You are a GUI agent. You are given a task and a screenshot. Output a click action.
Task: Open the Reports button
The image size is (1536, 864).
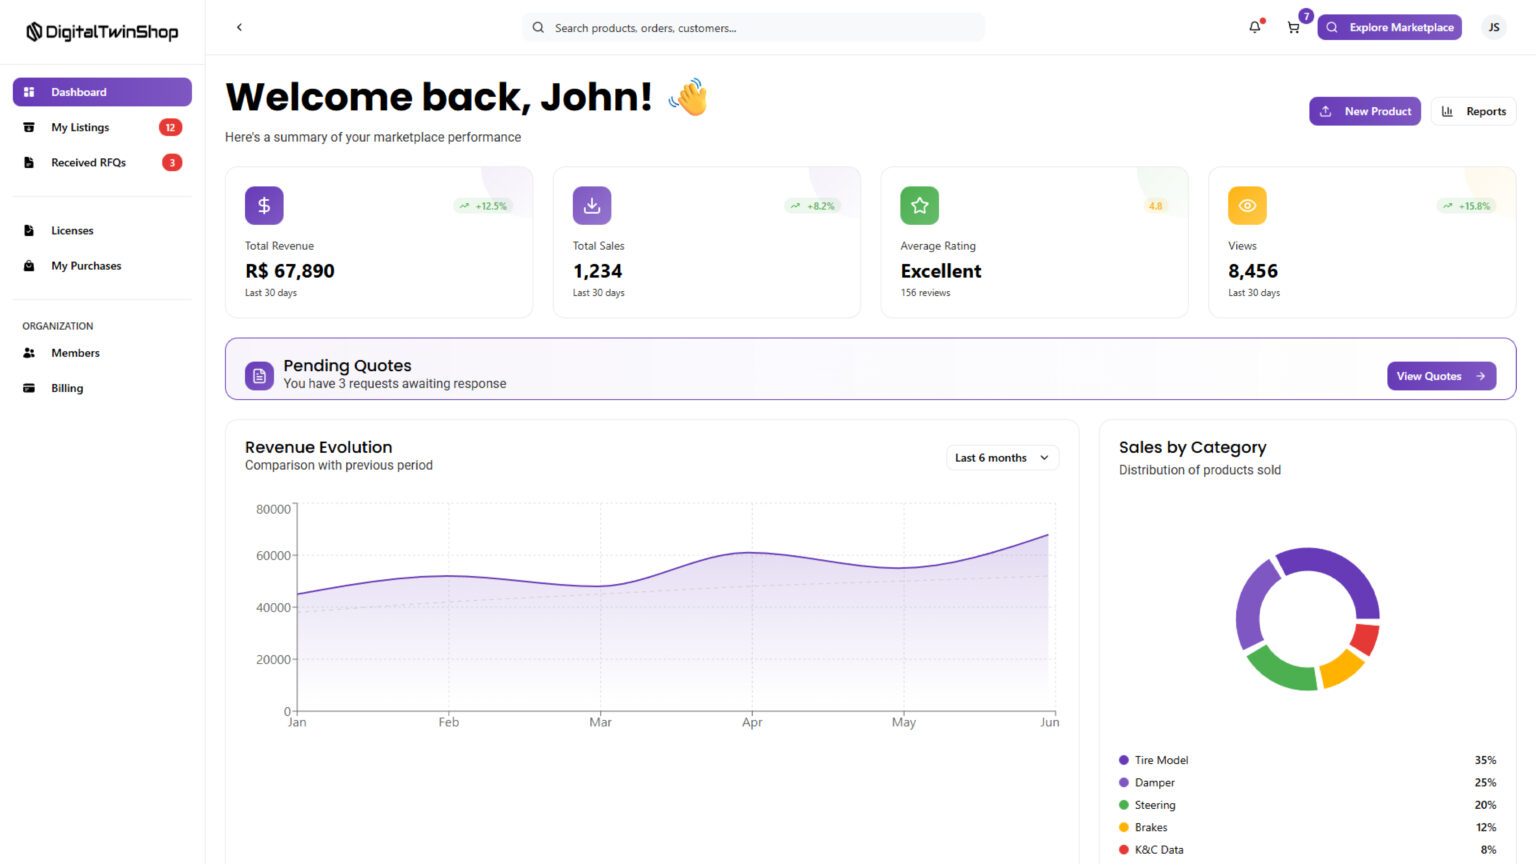(x=1474, y=112)
